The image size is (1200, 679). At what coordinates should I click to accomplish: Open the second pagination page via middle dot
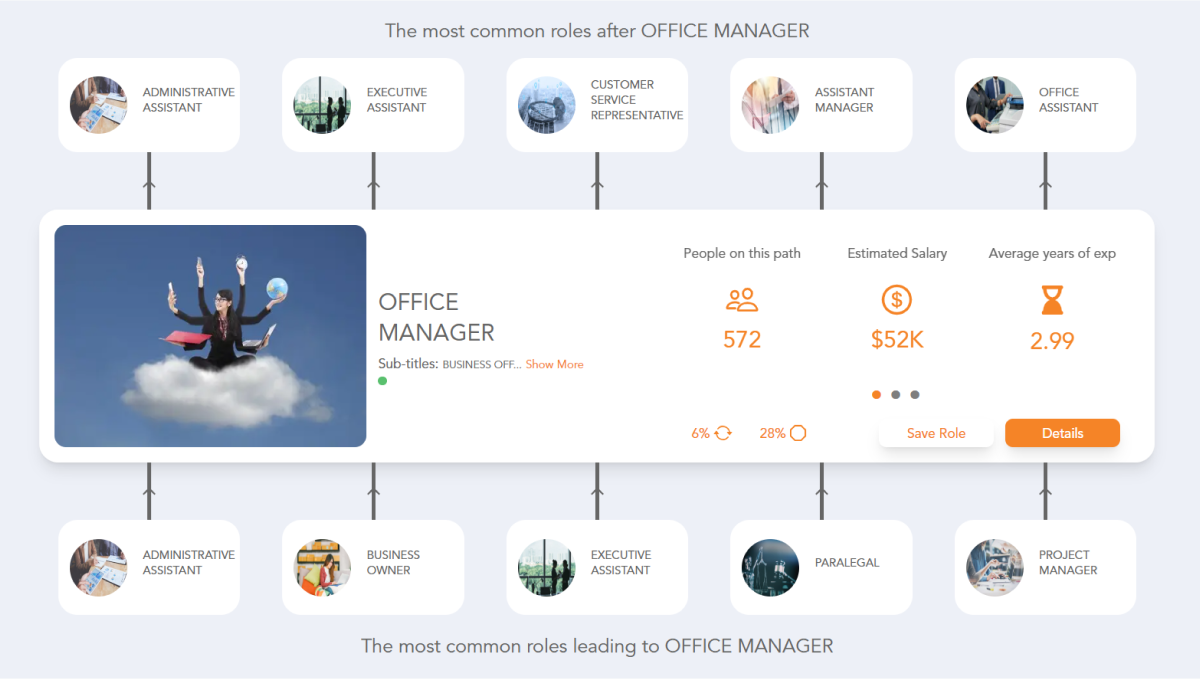pos(895,394)
